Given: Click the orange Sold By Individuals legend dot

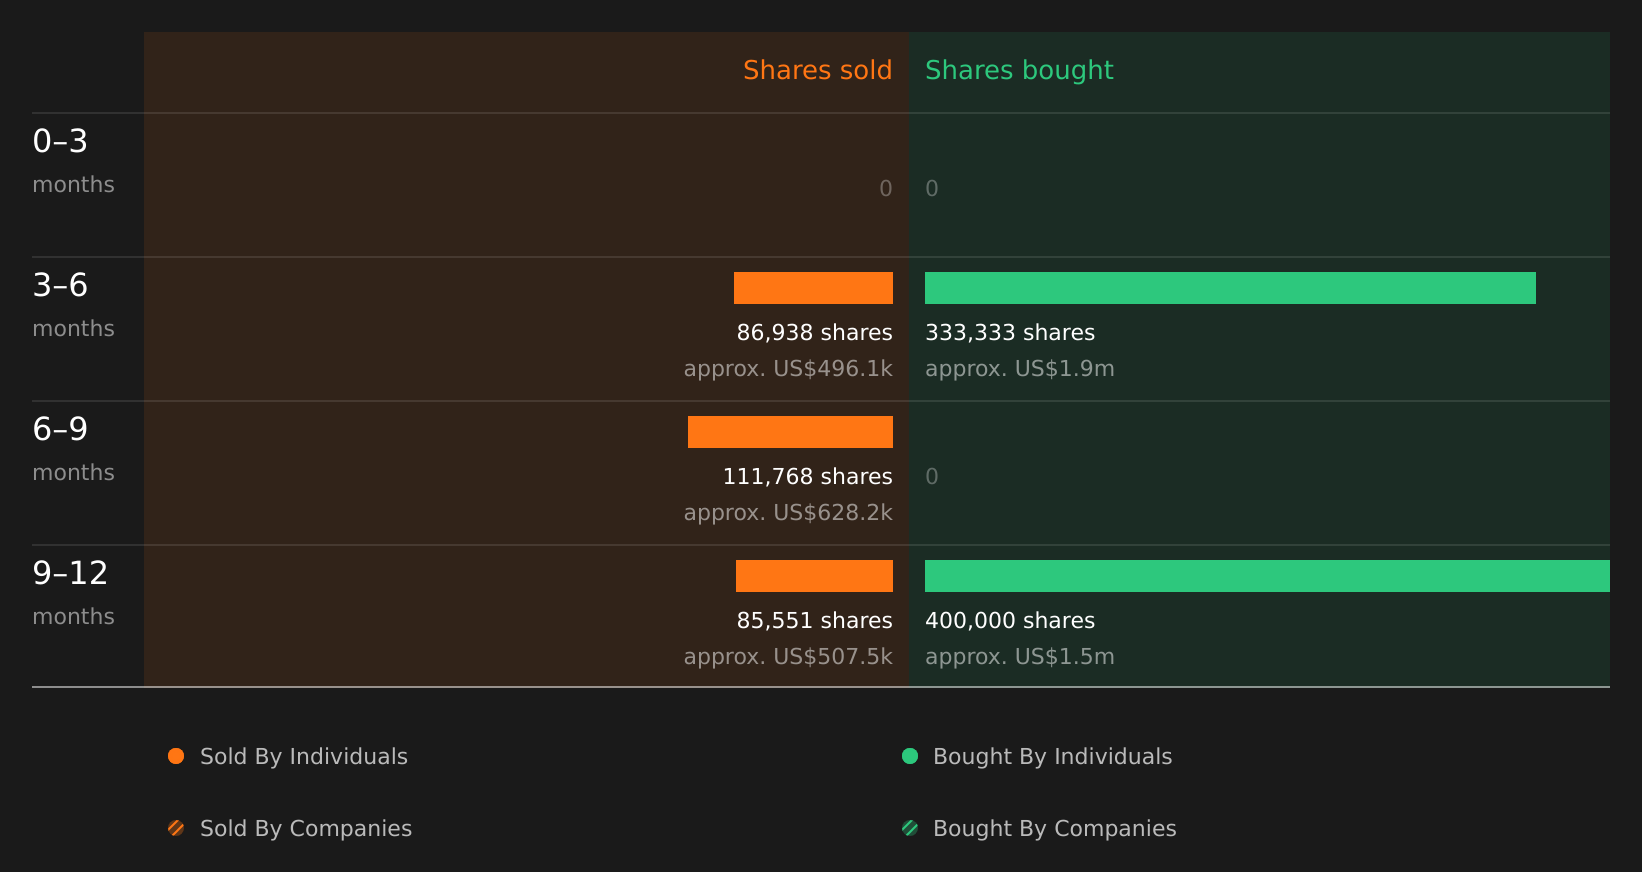Looking at the screenshot, I should point(176,756).
